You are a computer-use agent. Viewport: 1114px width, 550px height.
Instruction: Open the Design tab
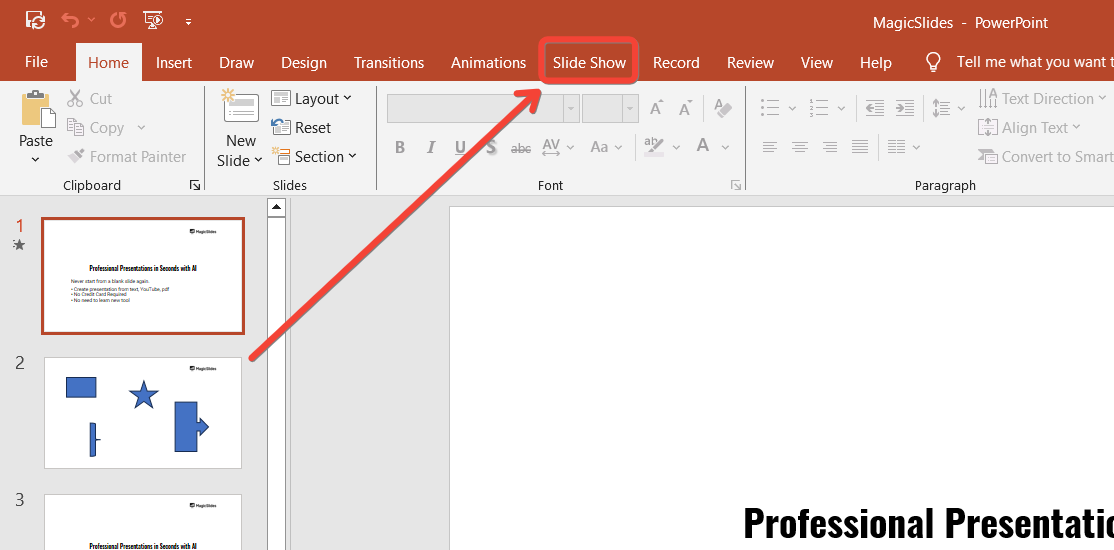(x=304, y=63)
